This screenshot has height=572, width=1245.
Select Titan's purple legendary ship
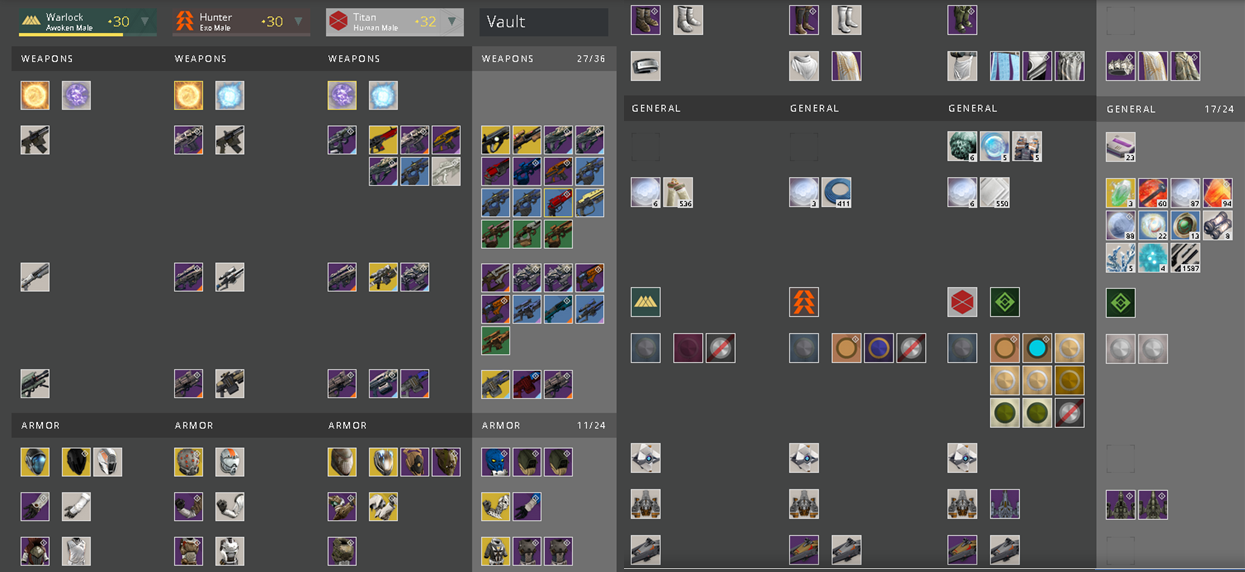click(x=1005, y=504)
